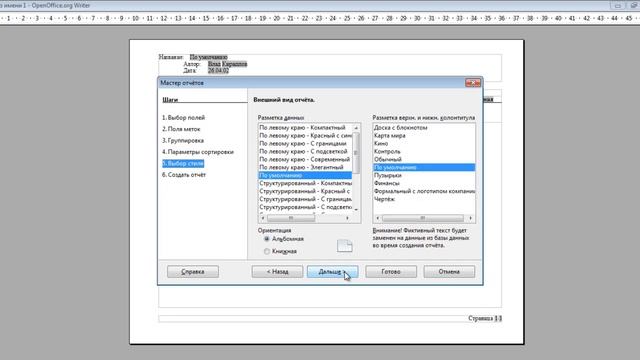640x360 pixels.
Task: Select По умолчанию in data layout list
Action: (305, 176)
